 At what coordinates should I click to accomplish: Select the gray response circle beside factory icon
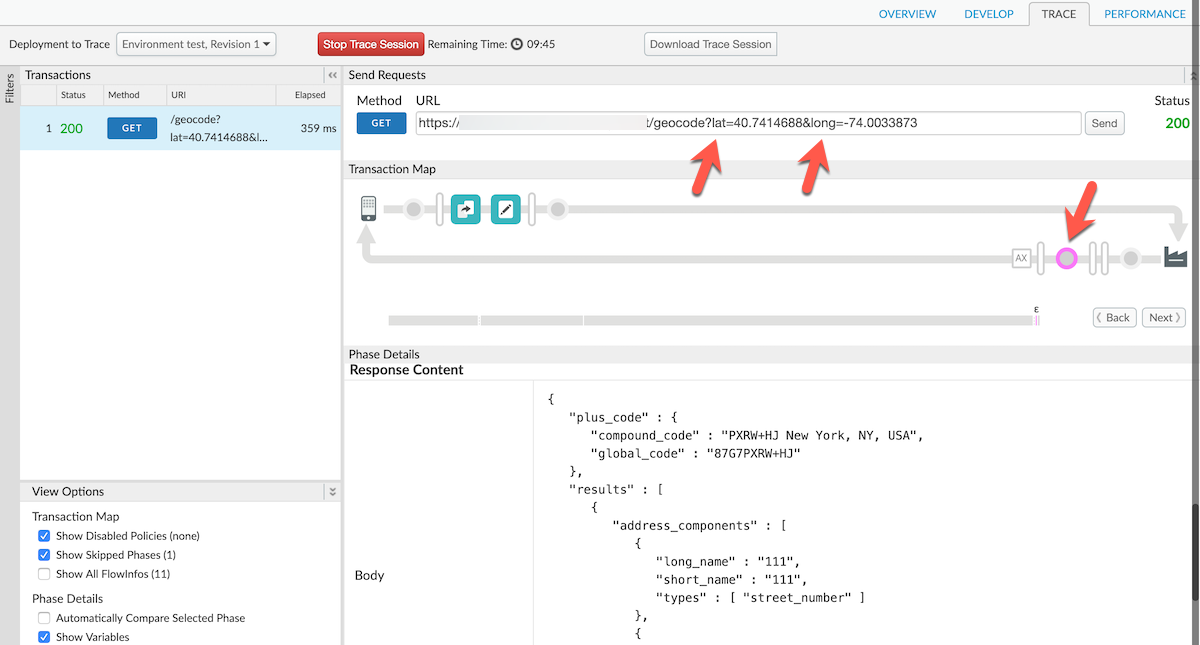tap(1131, 258)
